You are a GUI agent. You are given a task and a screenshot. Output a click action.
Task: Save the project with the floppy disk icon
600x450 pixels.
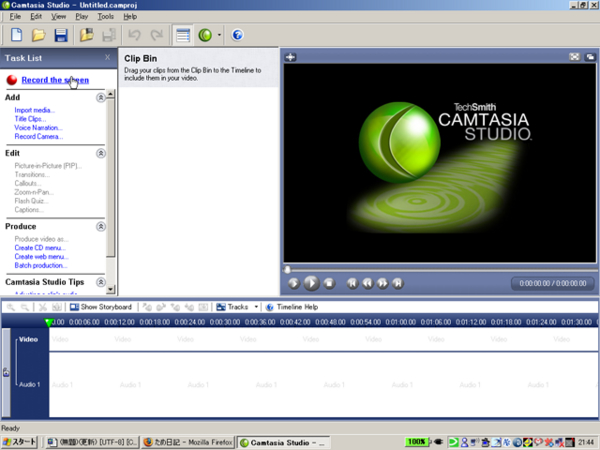(61, 35)
